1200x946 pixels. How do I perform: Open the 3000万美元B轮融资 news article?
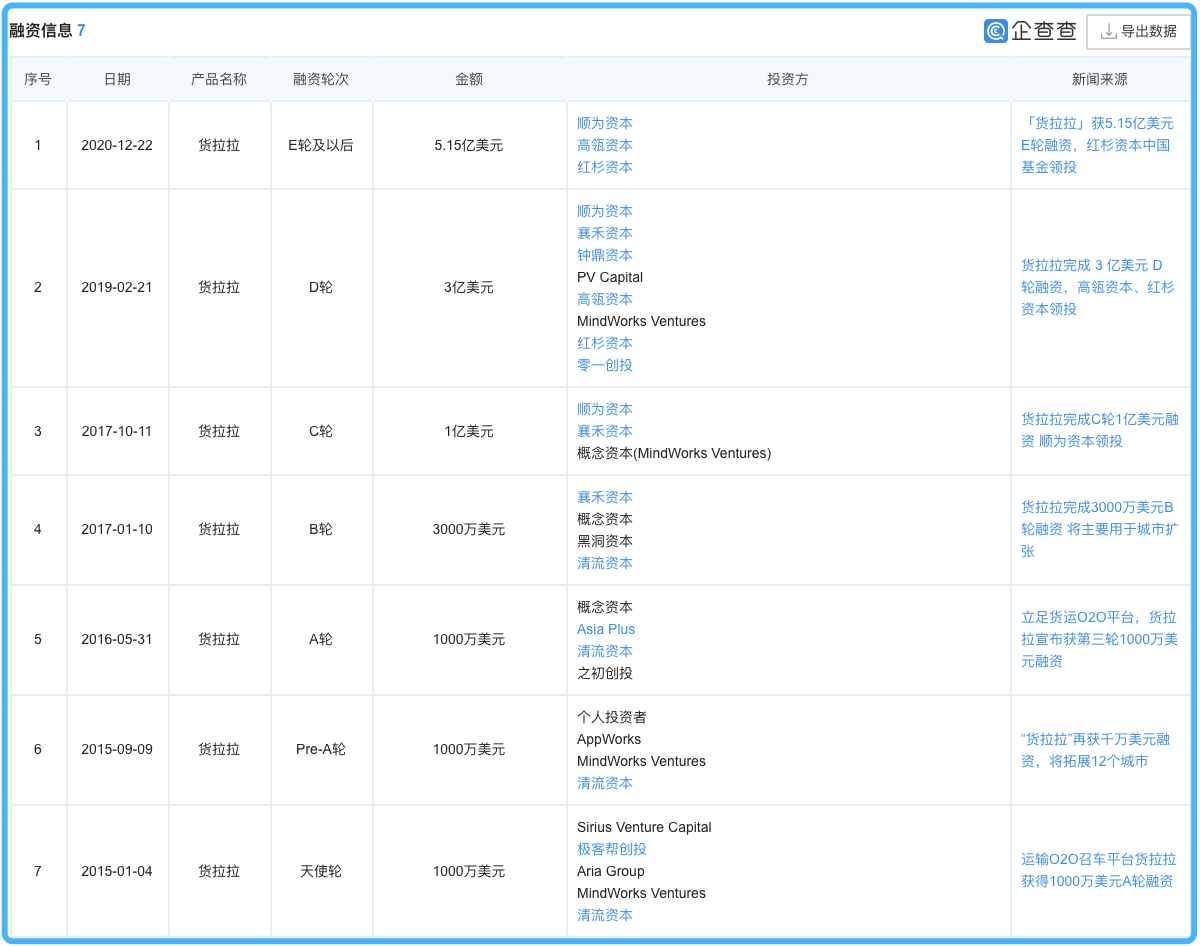[x=1096, y=529]
